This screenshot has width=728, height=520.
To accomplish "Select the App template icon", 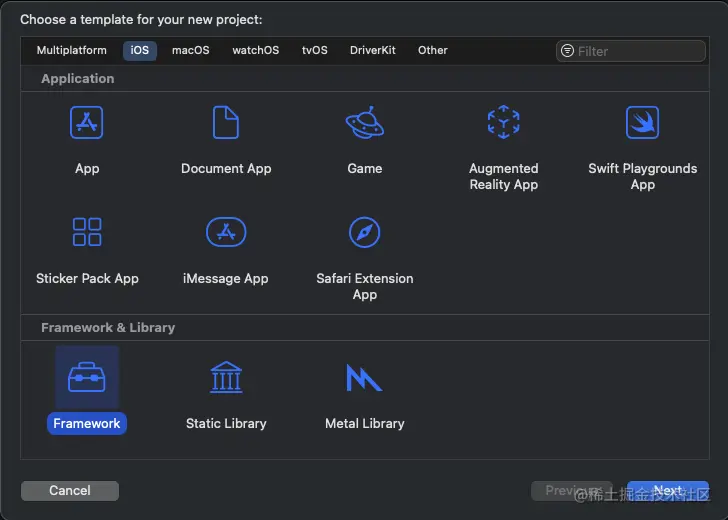I will tap(86, 123).
